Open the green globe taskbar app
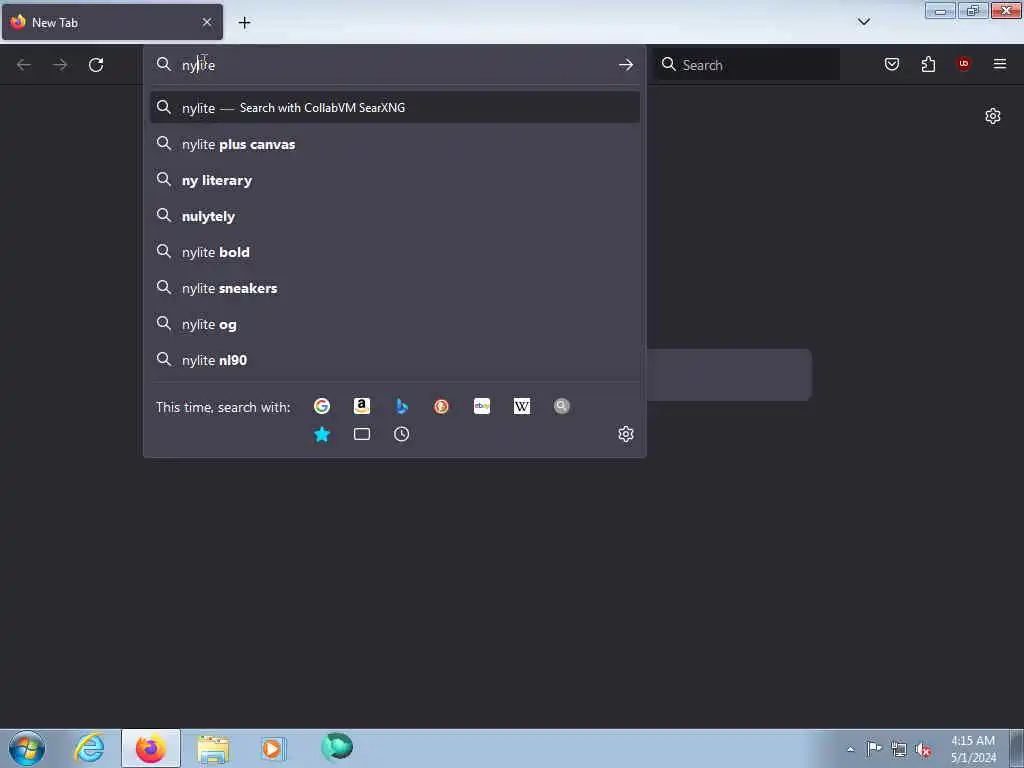The height and width of the screenshot is (768, 1024). pyautogui.click(x=337, y=747)
